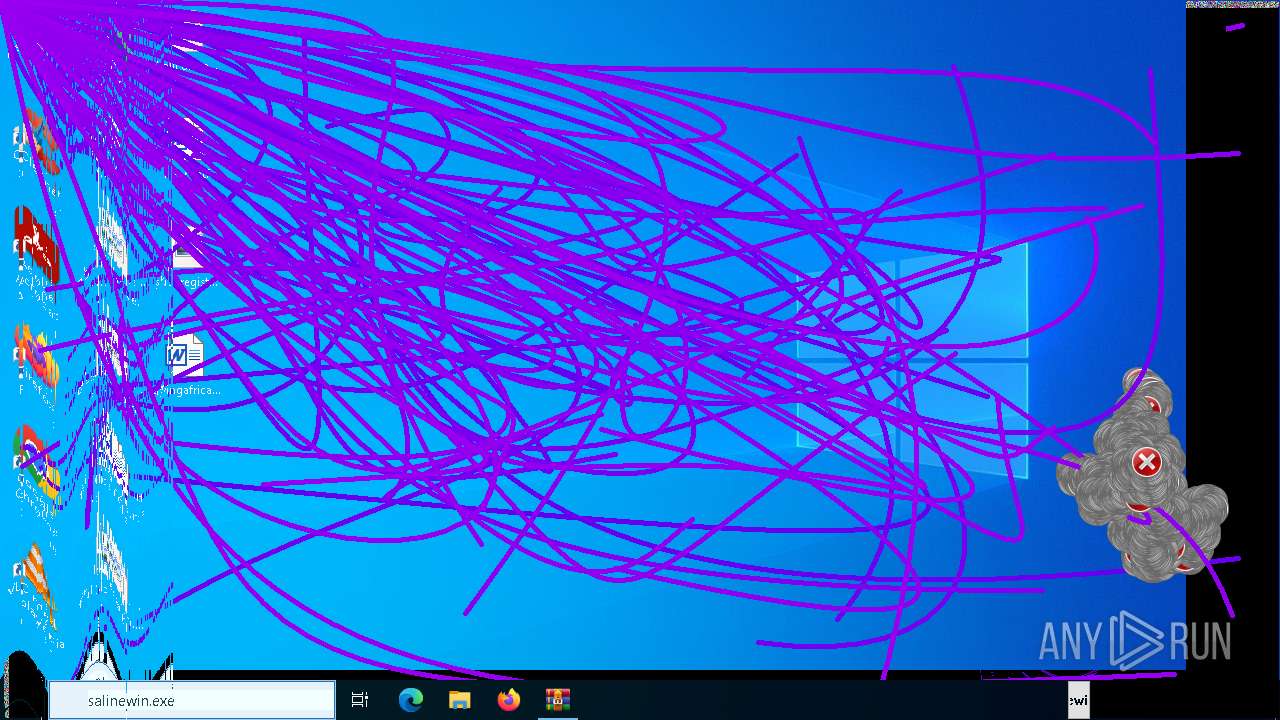
Task: Select the distorted Chrome desktop icon
Action: pos(38,462)
